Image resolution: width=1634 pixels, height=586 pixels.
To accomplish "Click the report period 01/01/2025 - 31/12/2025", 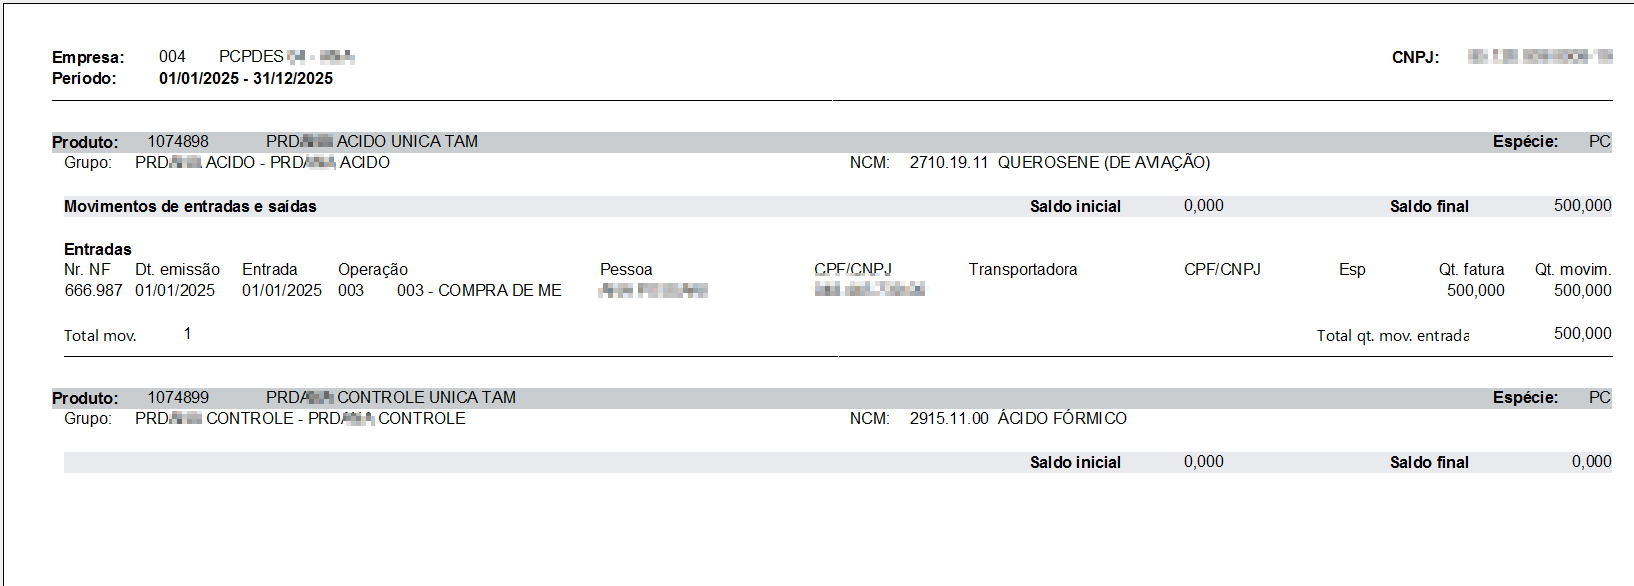I will (245, 78).
